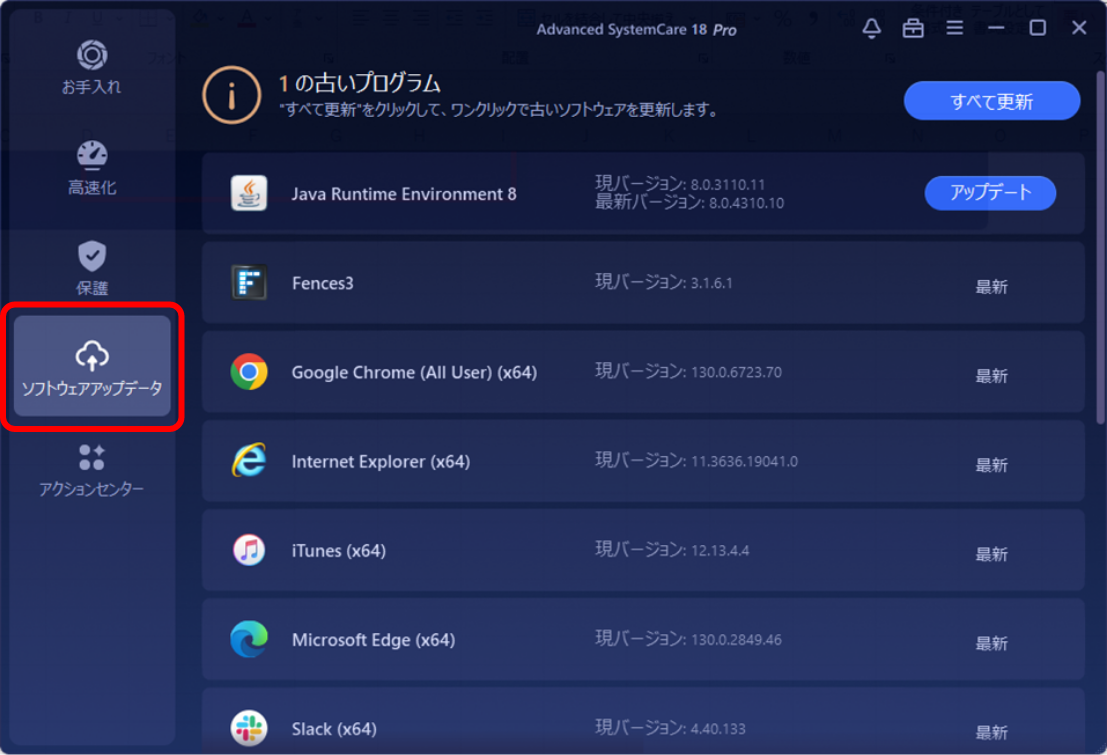Click アップデート for Java Runtime Environment
Image resolution: width=1107 pixels, height=755 pixels.
pyautogui.click(x=990, y=193)
